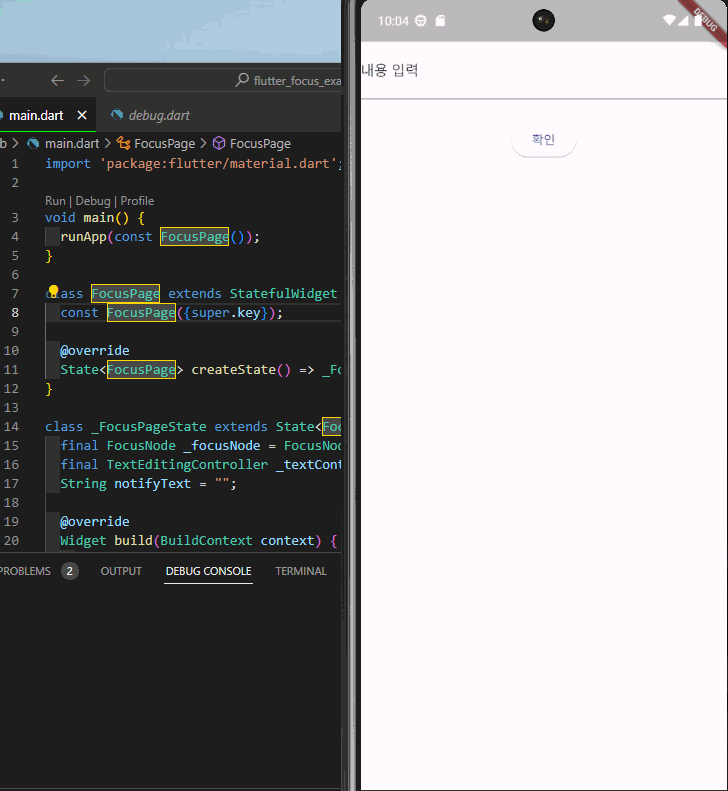Click the Profile code lens link
This screenshot has height=791, width=728.
[137, 201]
